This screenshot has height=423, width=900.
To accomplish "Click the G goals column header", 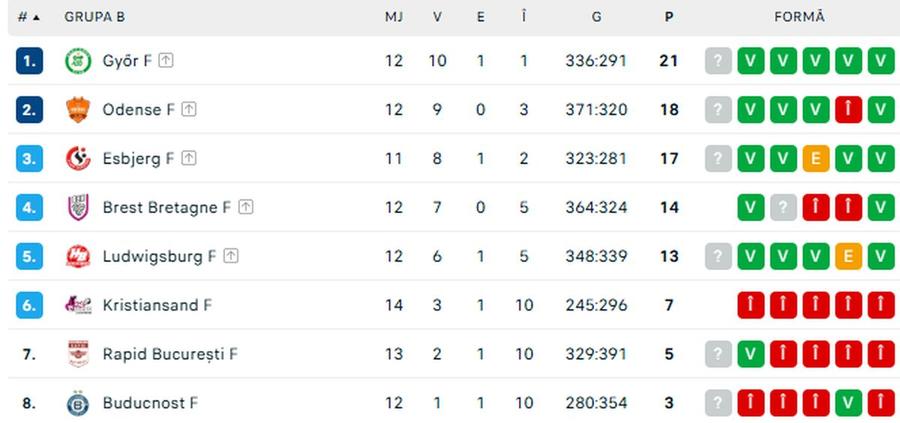I will click(x=596, y=17).
